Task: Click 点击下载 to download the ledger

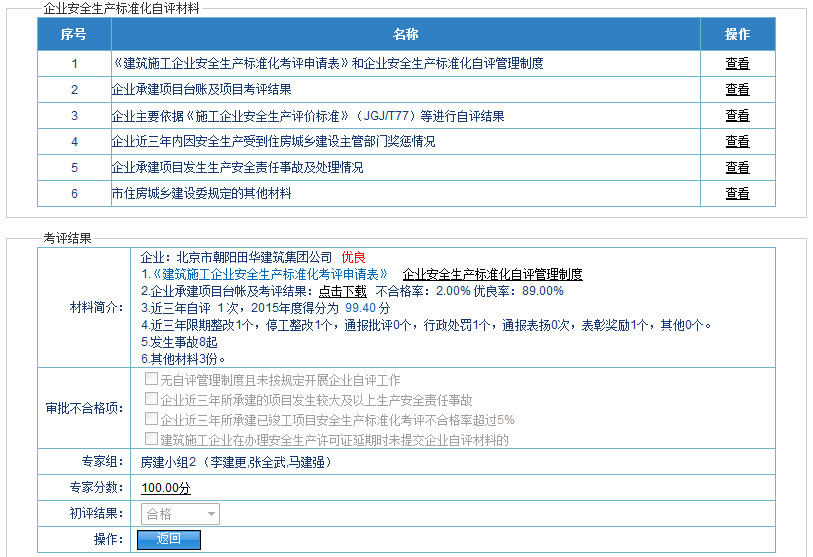Action: click(x=342, y=291)
